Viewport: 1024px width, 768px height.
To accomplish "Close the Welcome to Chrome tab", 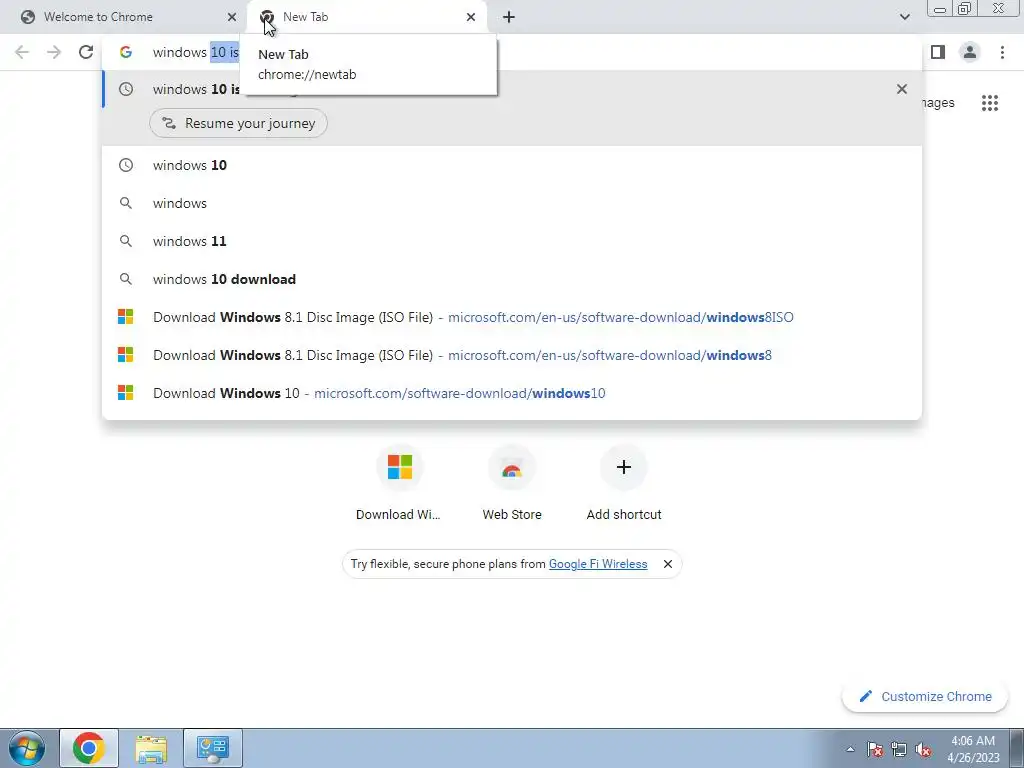I will click(x=232, y=17).
